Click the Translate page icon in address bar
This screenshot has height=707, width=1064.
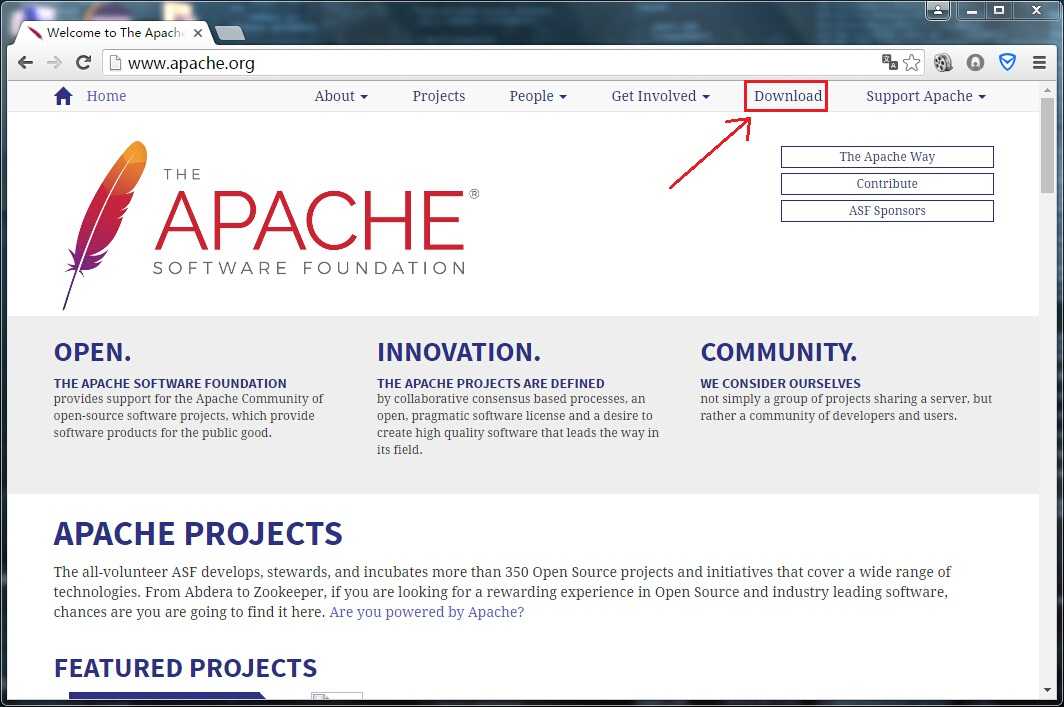pos(890,62)
